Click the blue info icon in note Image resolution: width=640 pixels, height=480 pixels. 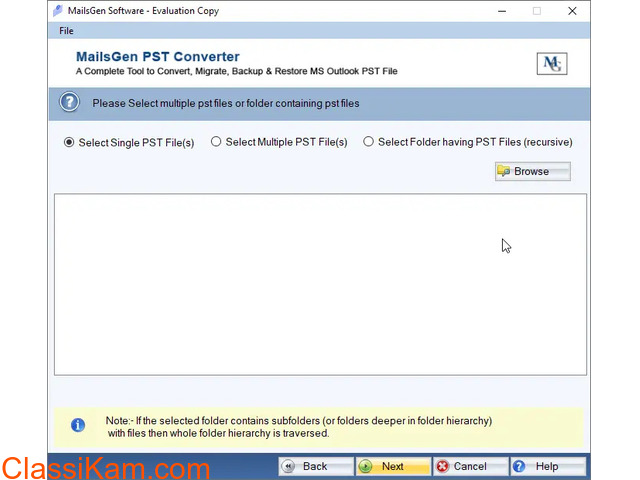tap(78, 425)
